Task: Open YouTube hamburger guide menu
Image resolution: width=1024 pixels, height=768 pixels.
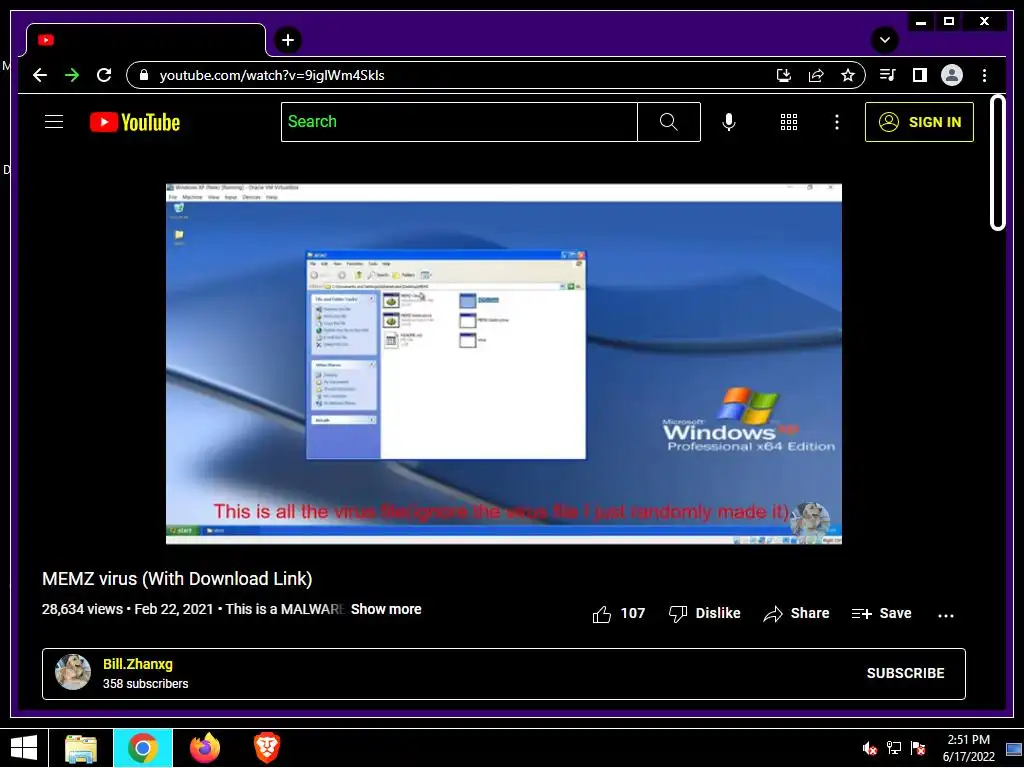Action: pos(54,121)
